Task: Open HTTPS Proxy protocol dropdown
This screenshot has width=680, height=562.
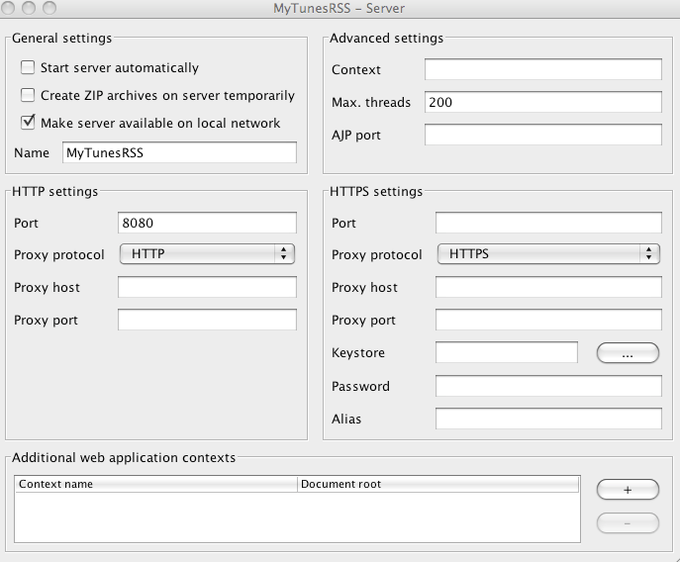Action: 549,254
